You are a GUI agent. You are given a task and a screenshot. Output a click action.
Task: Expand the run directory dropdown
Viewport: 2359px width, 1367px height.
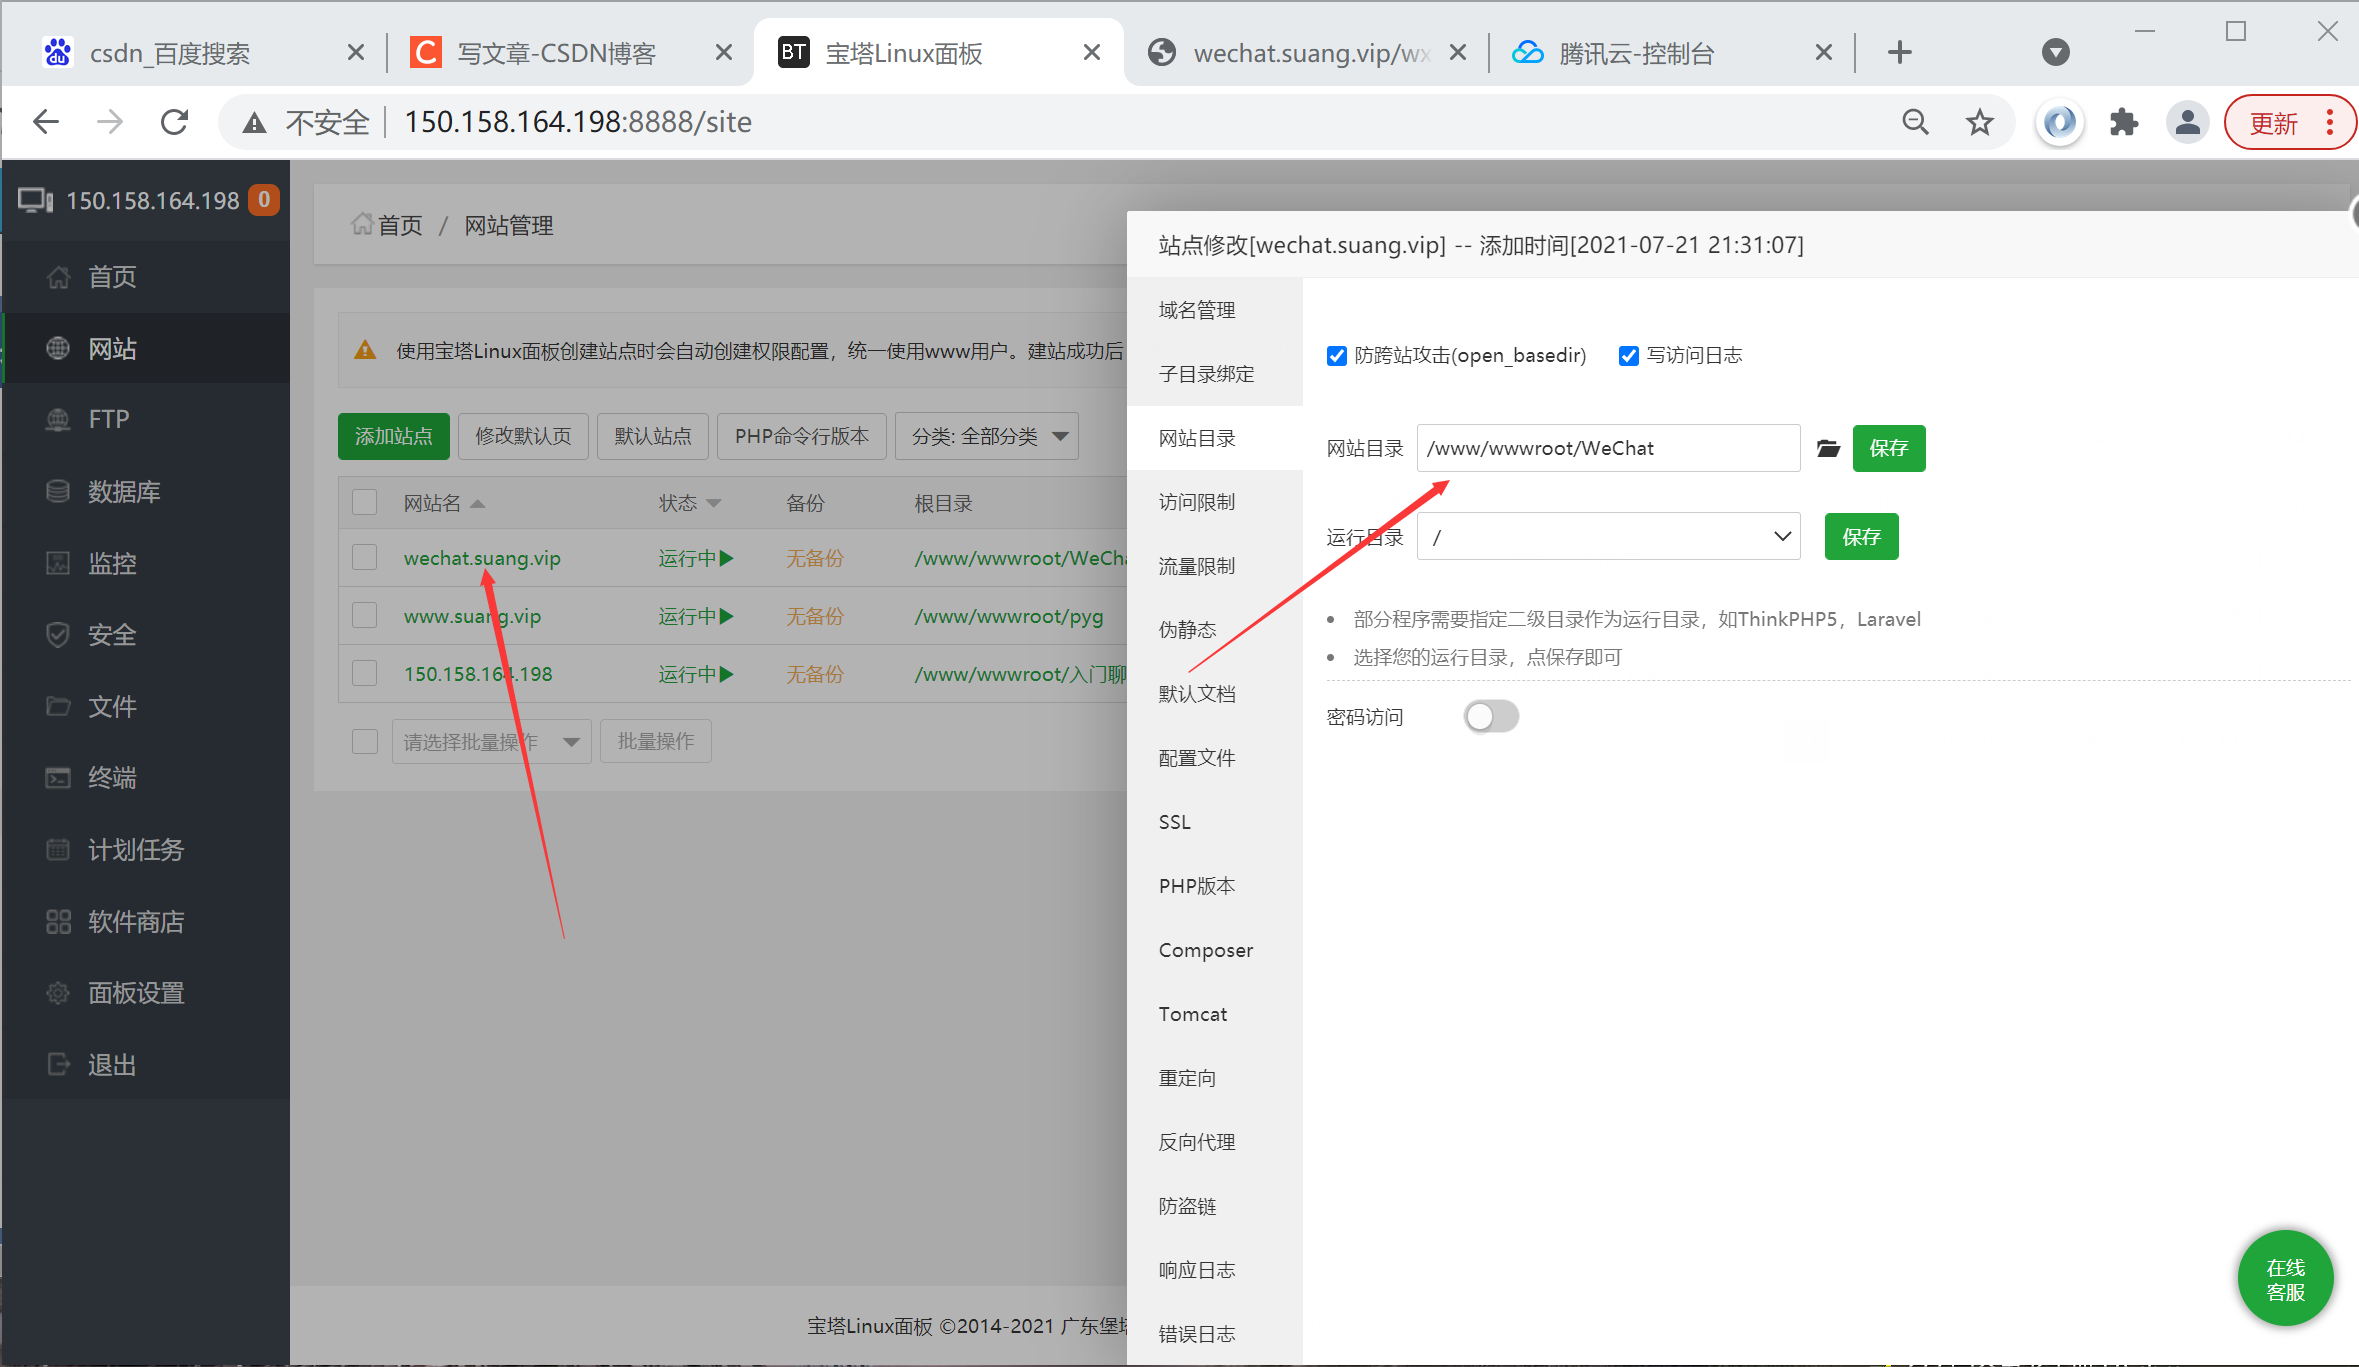pyautogui.click(x=1608, y=537)
